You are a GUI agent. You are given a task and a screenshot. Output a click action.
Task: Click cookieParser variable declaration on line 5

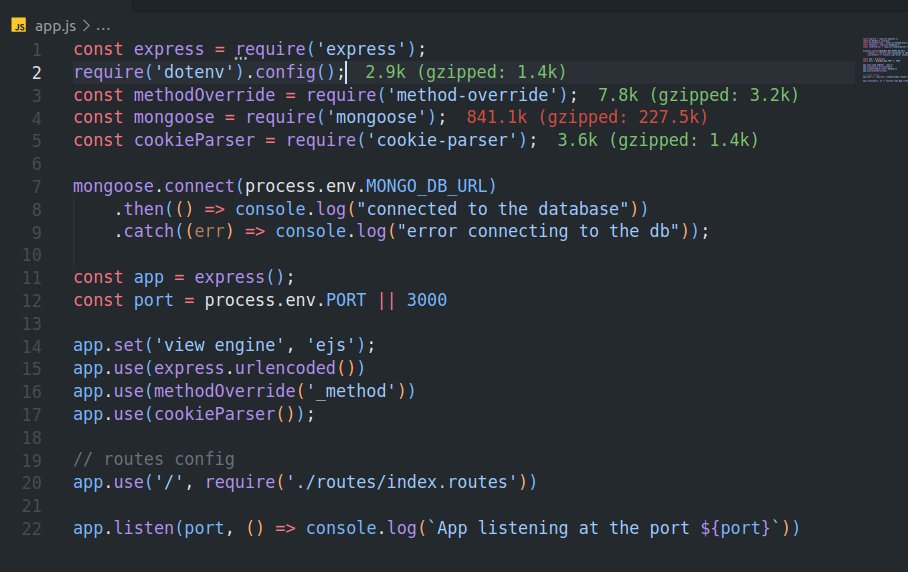pyautogui.click(x=194, y=140)
